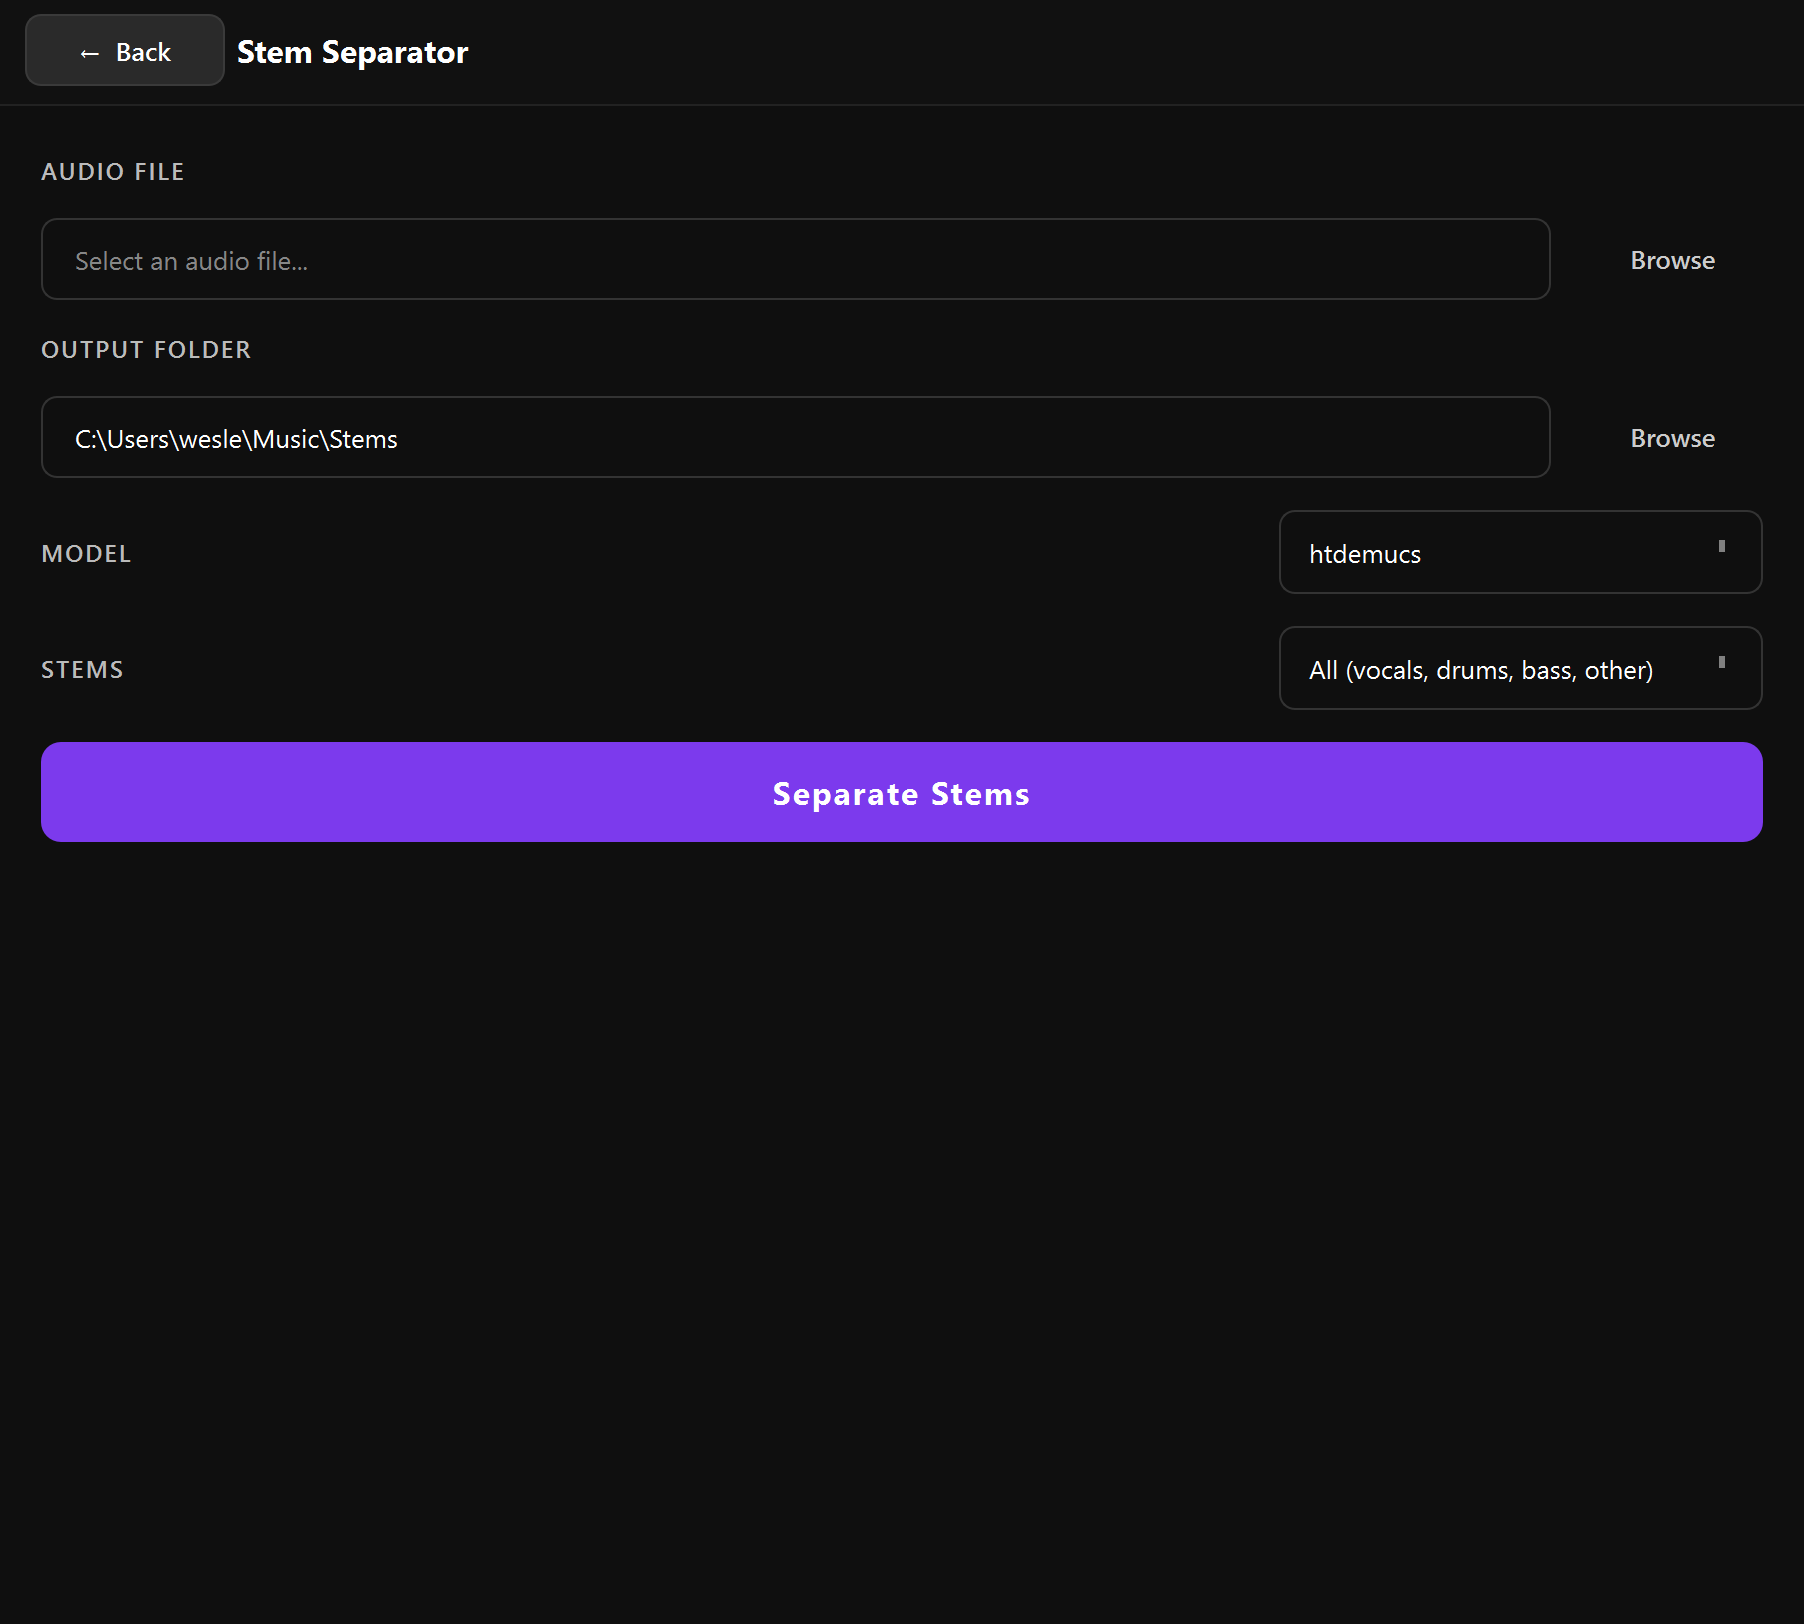Click the left arrow icon in Back button
The width and height of the screenshot is (1804, 1624).
click(89, 53)
